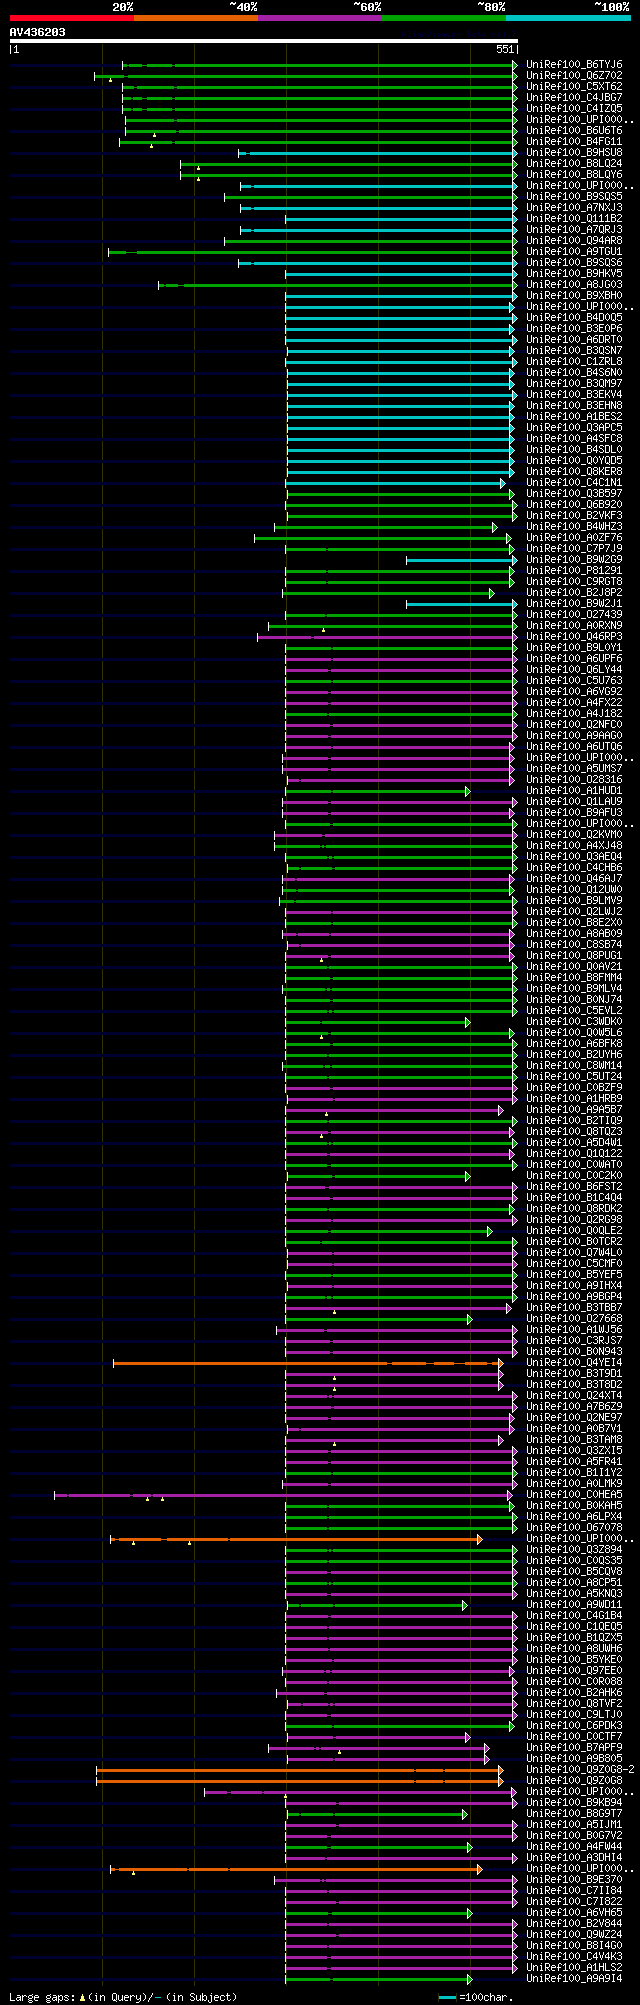Select label UniRef100_Q111B2

[574, 218]
